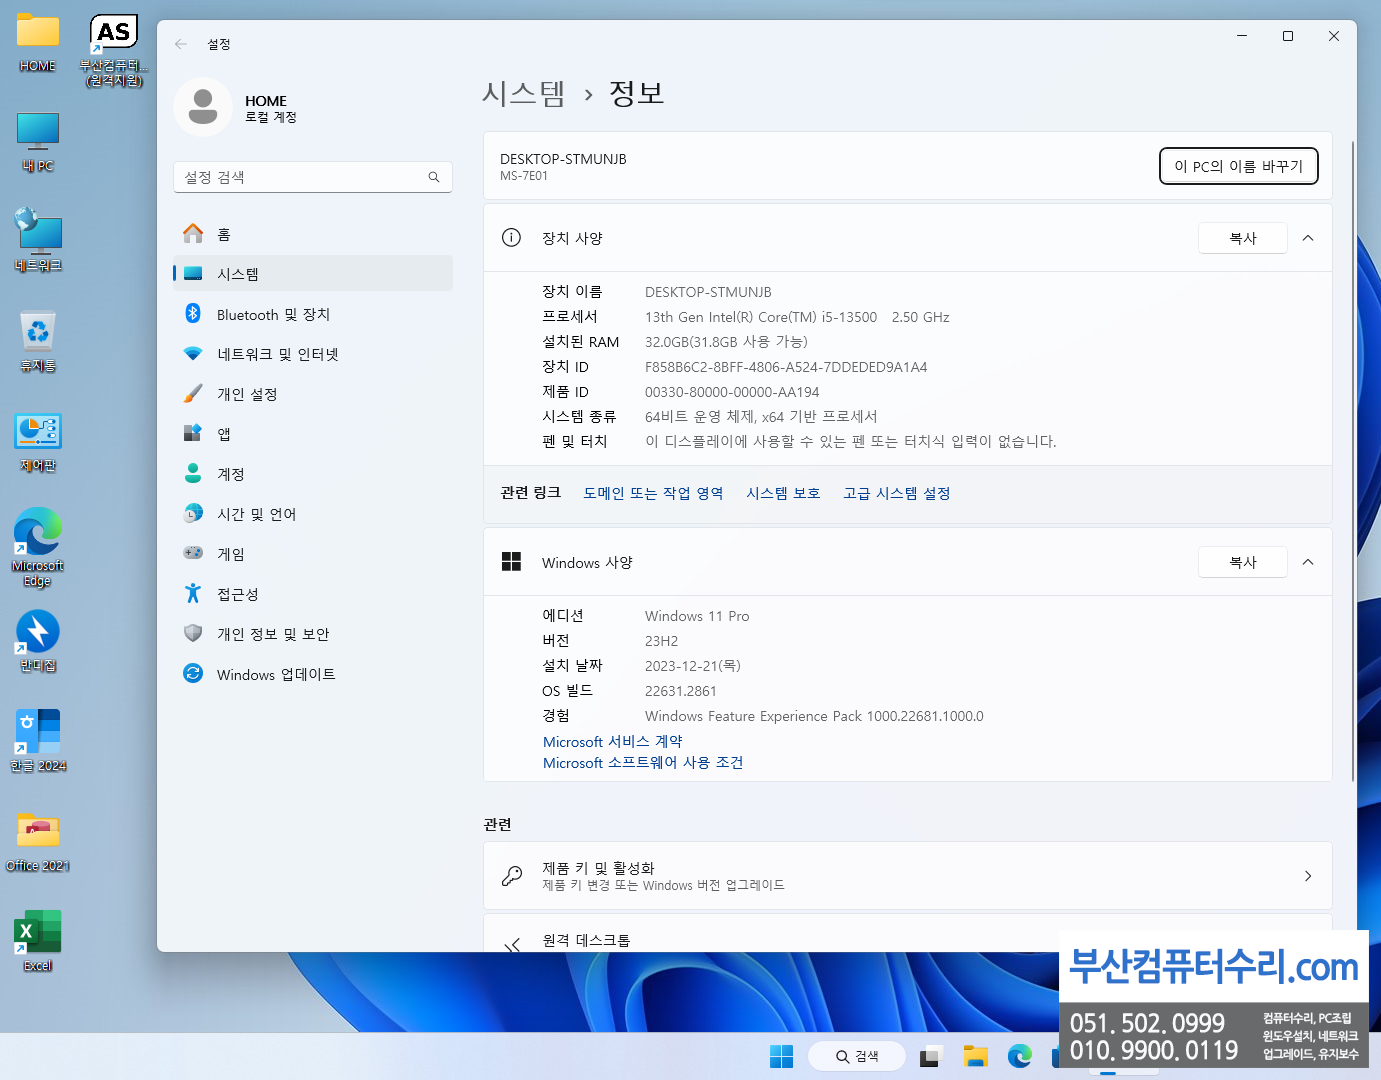Open the Windows Start menu button

coord(781,1056)
